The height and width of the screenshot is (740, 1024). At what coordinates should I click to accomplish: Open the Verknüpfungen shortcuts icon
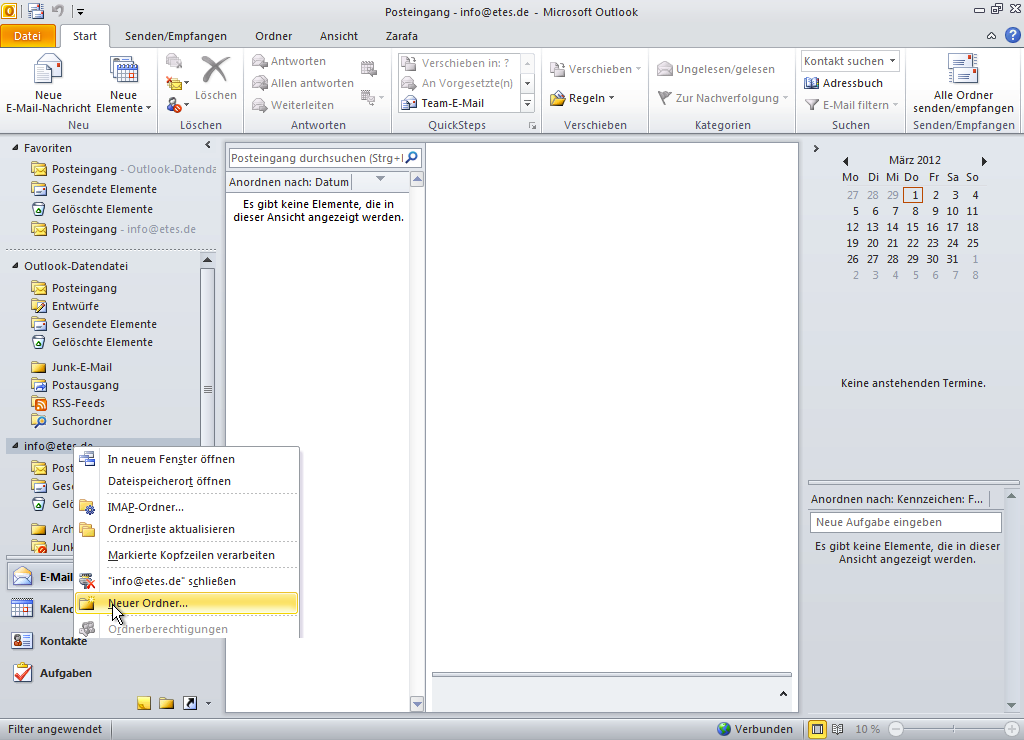190,703
